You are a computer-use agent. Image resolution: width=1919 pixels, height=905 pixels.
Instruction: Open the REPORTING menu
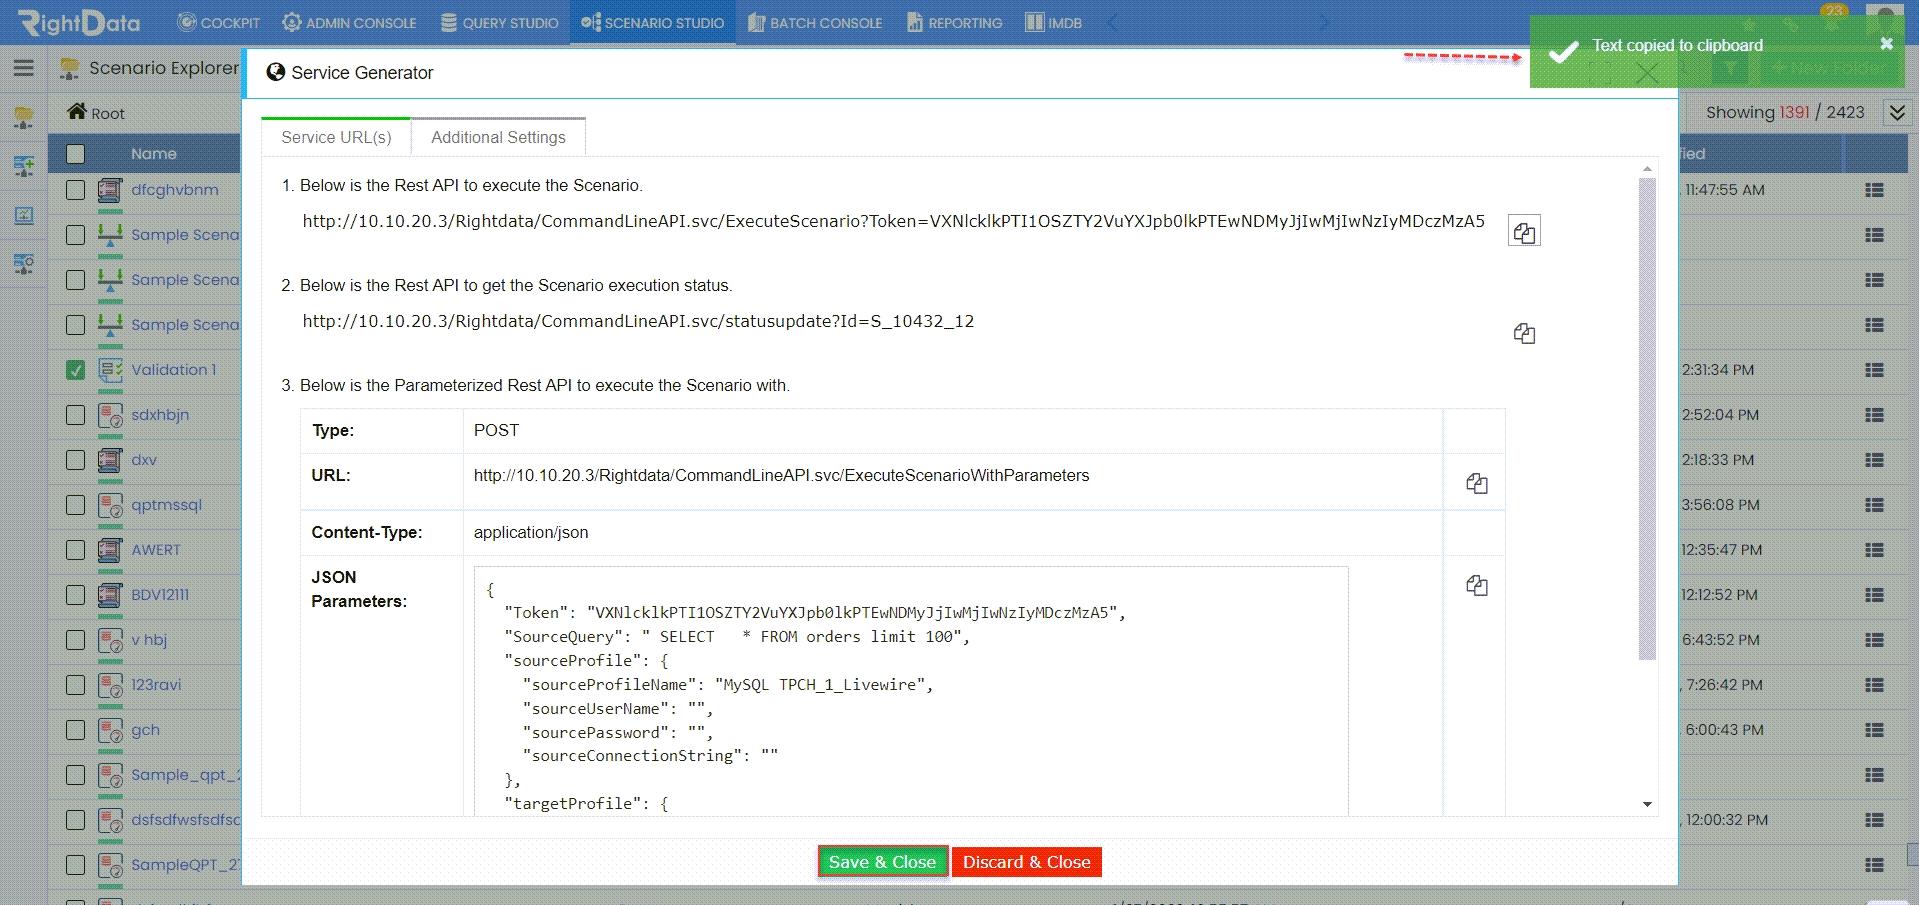tap(954, 22)
